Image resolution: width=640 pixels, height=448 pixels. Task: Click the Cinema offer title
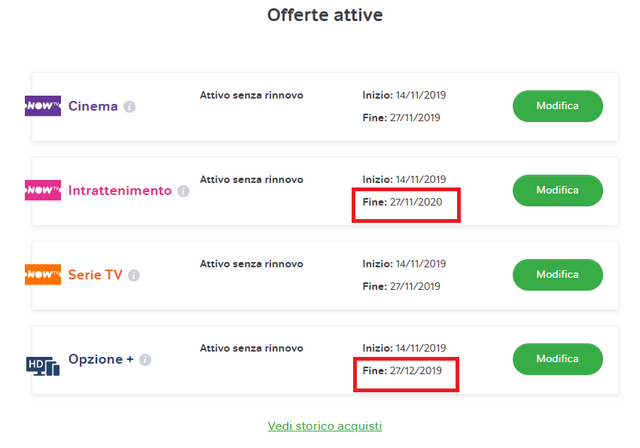(x=93, y=106)
